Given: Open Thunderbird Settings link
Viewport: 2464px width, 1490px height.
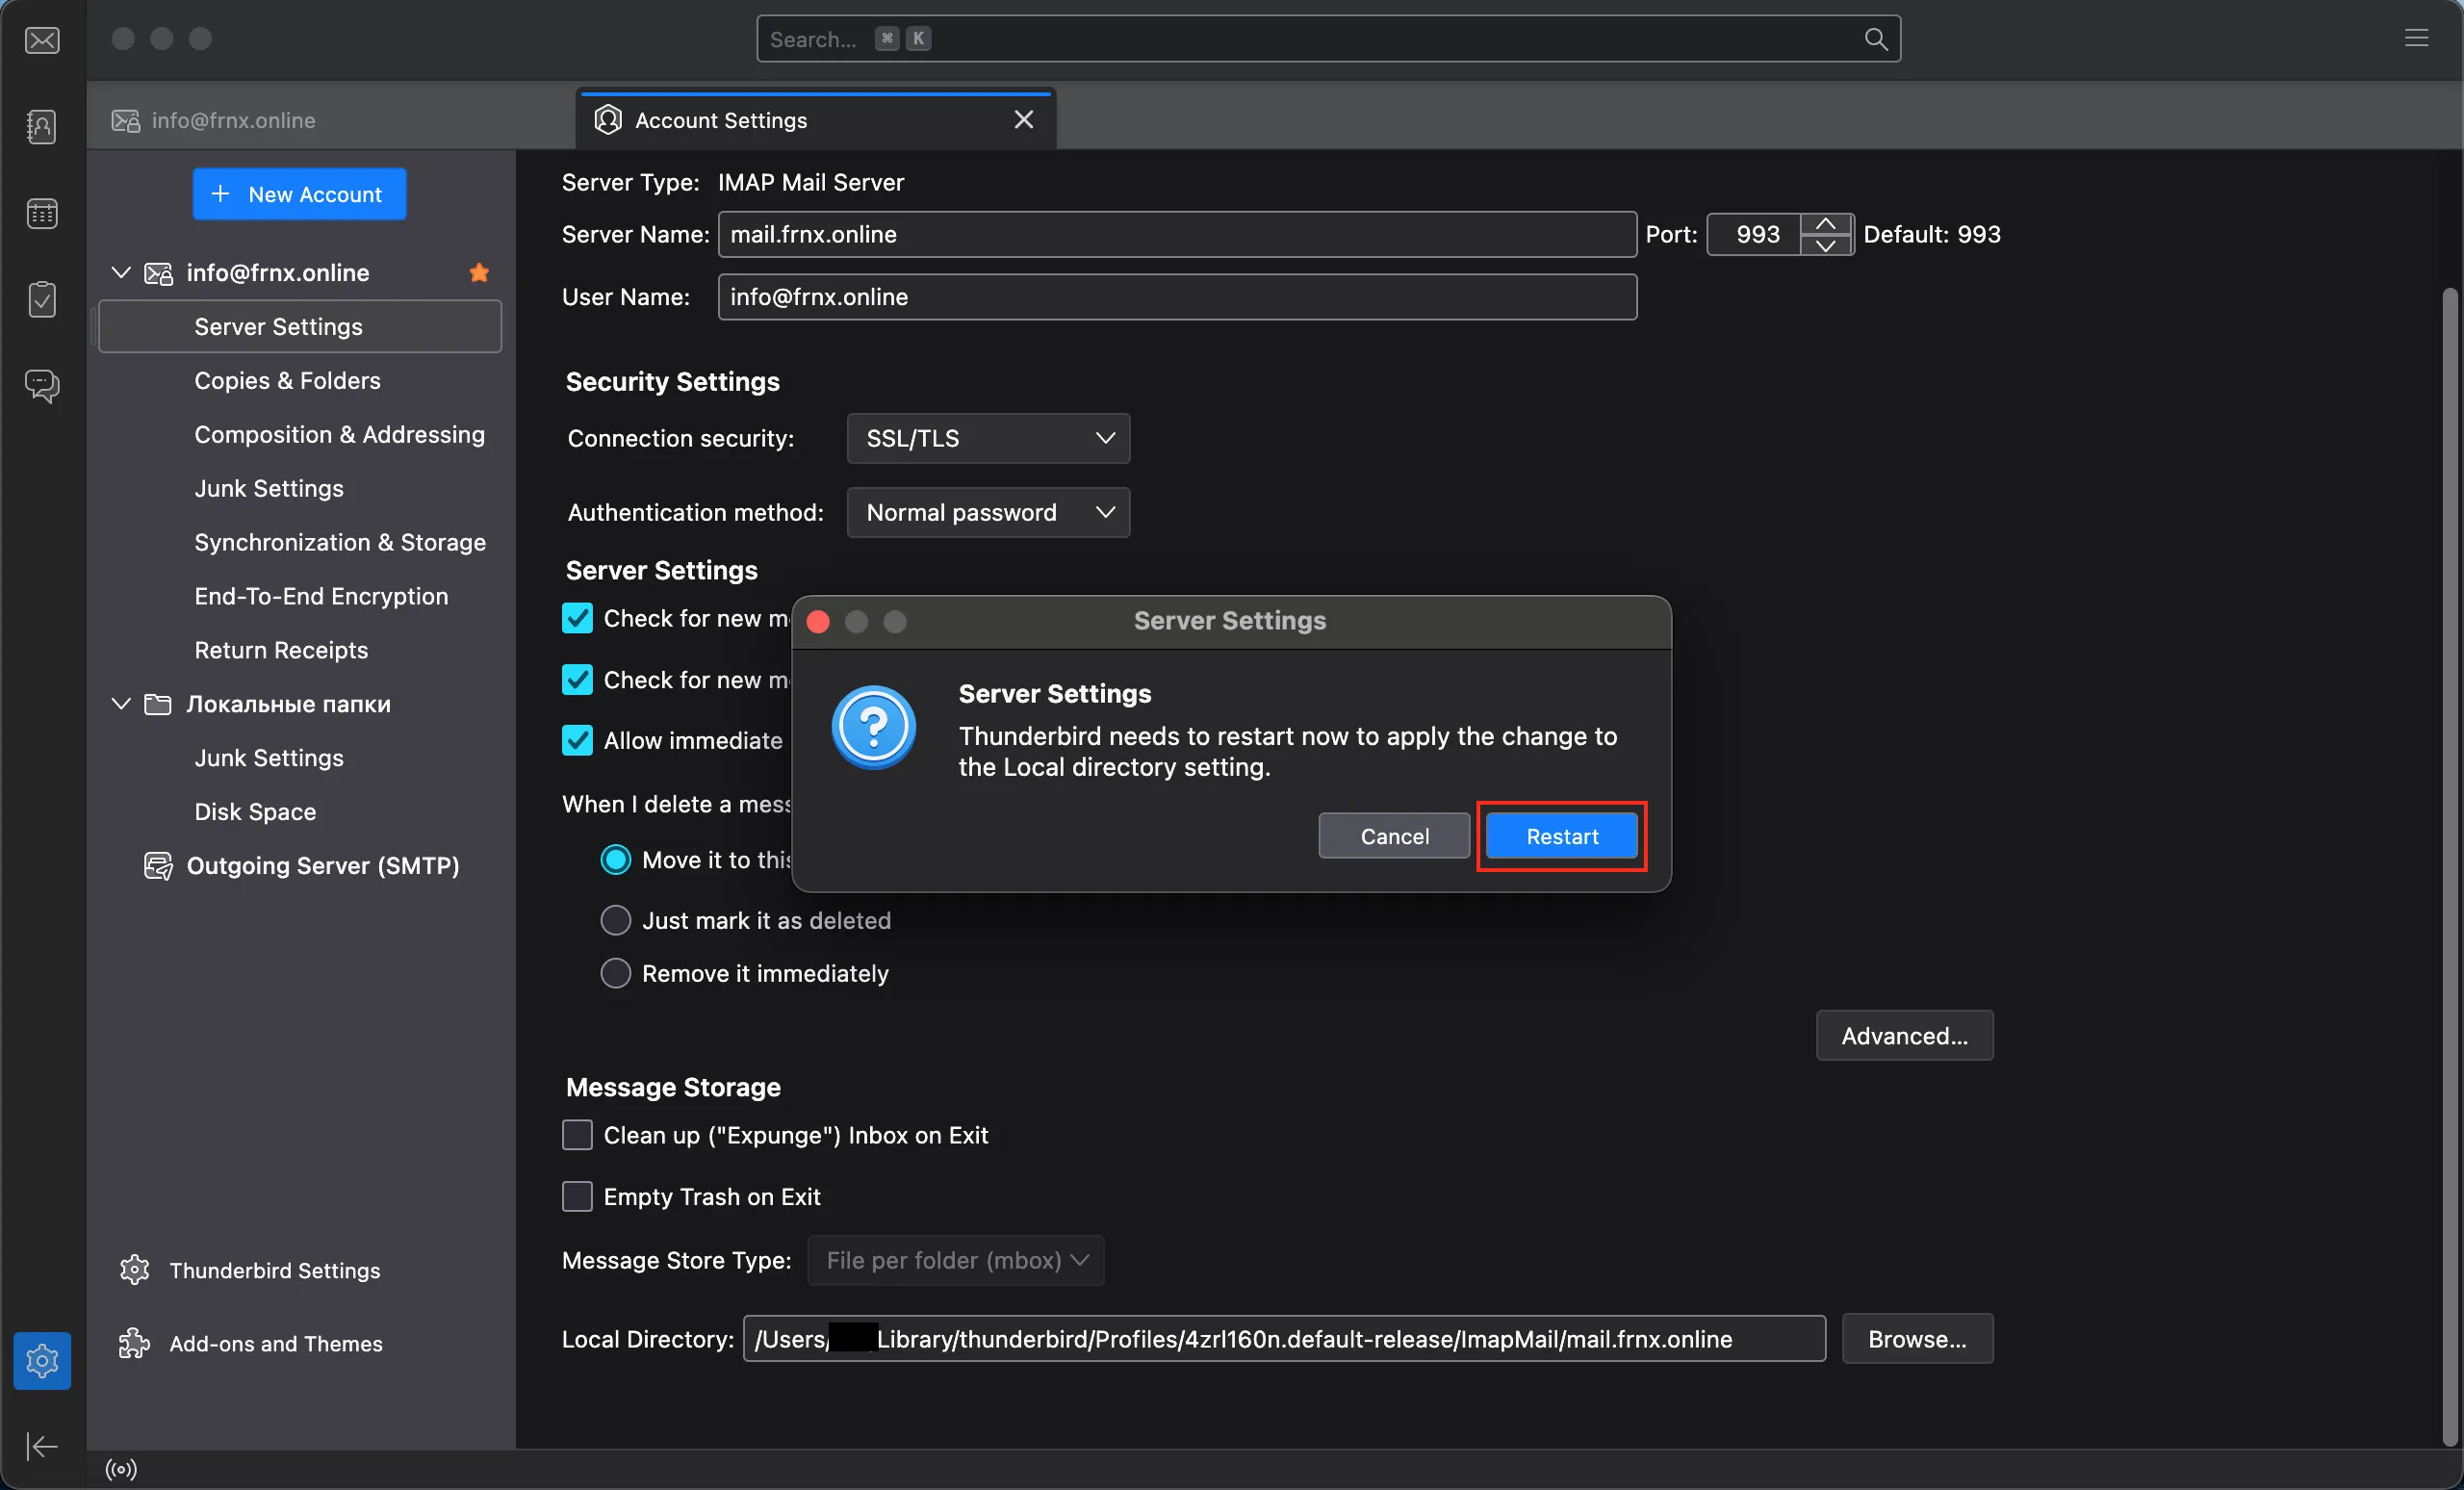Looking at the screenshot, I should (x=275, y=1270).
